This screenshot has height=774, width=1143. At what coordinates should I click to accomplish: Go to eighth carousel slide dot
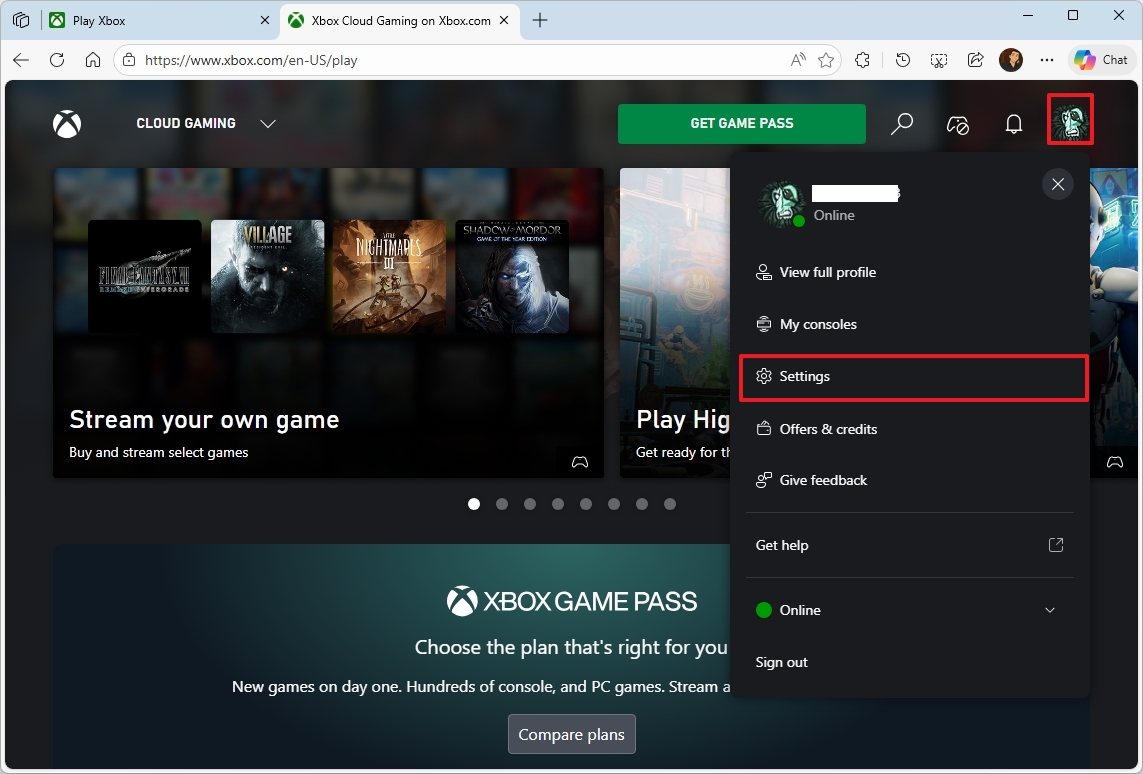click(x=670, y=504)
